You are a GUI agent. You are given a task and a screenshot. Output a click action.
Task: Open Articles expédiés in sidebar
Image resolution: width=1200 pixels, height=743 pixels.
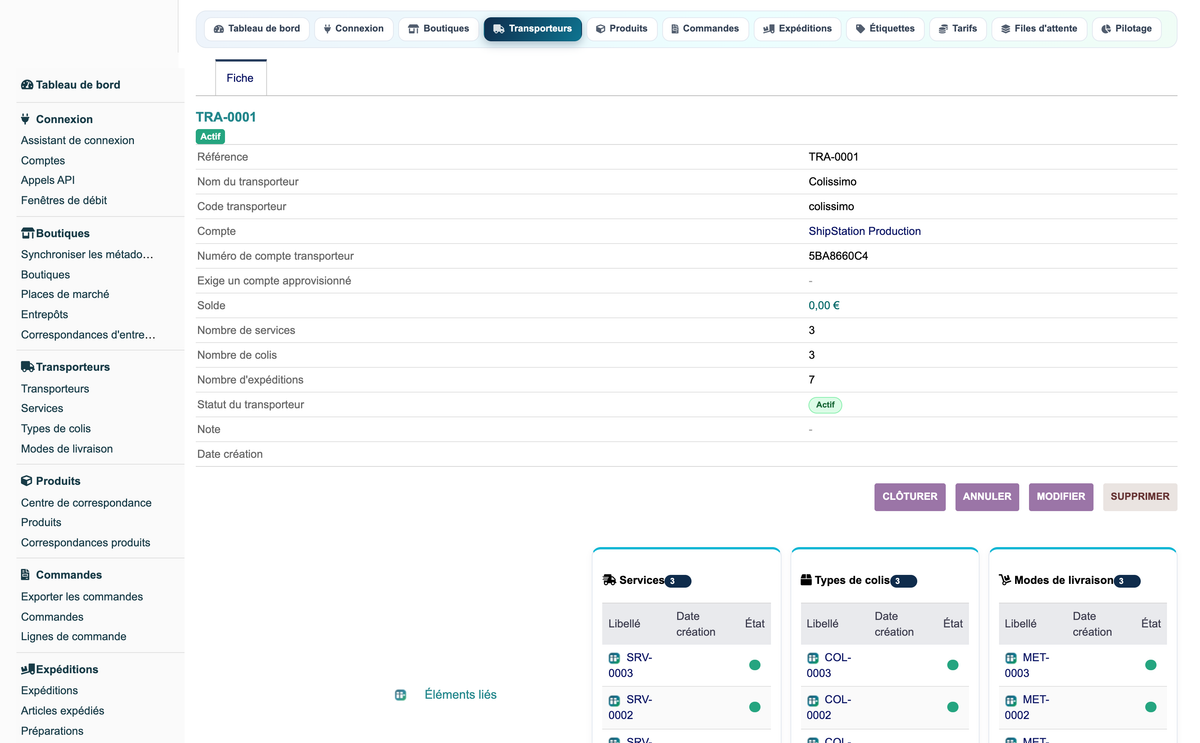[63, 711]
